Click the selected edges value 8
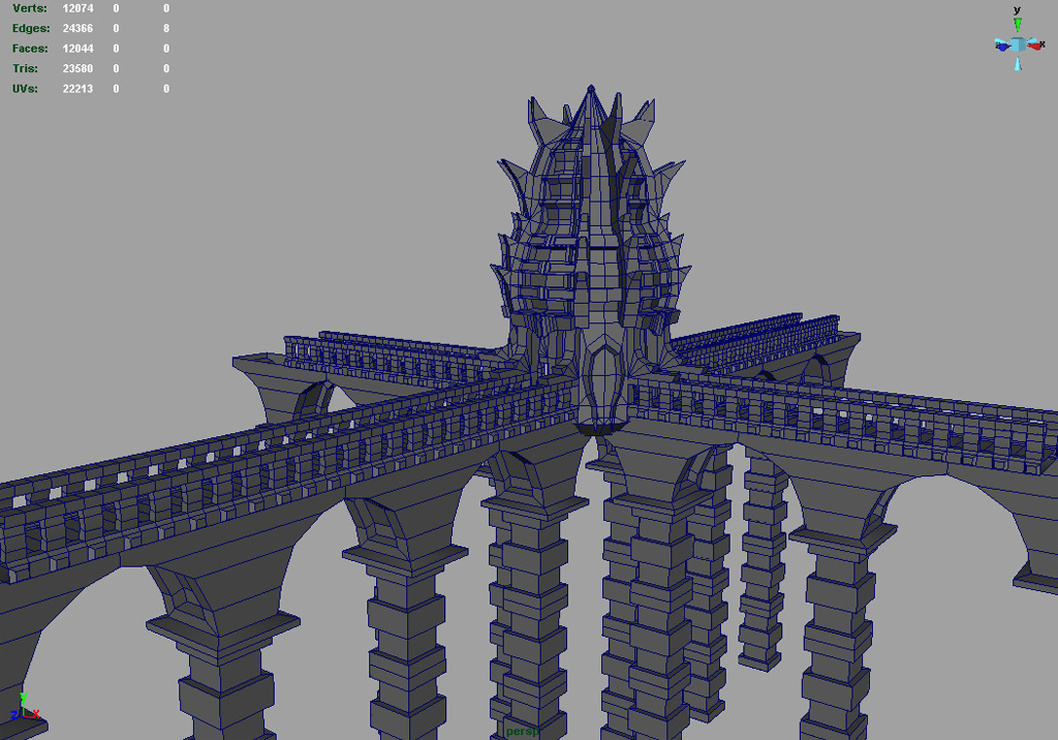Screen dimensions: 1058x740 point(166,28)
